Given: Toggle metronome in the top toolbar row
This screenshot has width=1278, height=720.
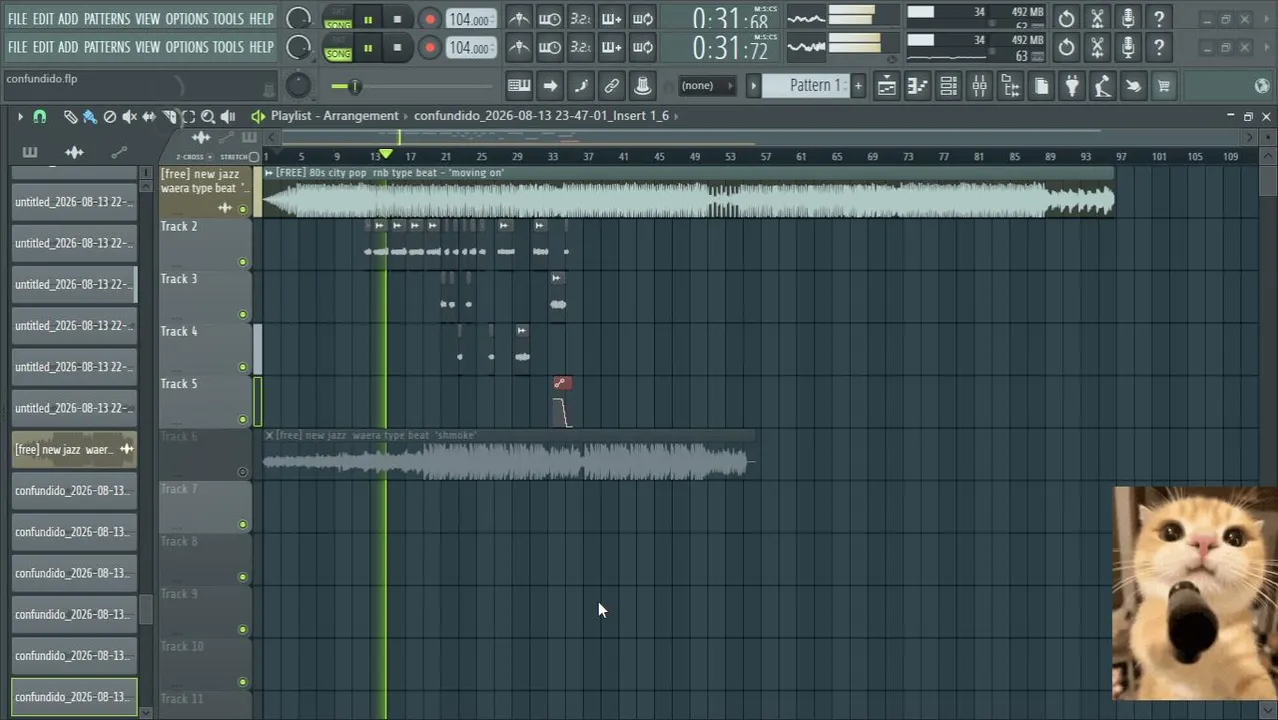Looking at the screenshot, I should point(518,19).
